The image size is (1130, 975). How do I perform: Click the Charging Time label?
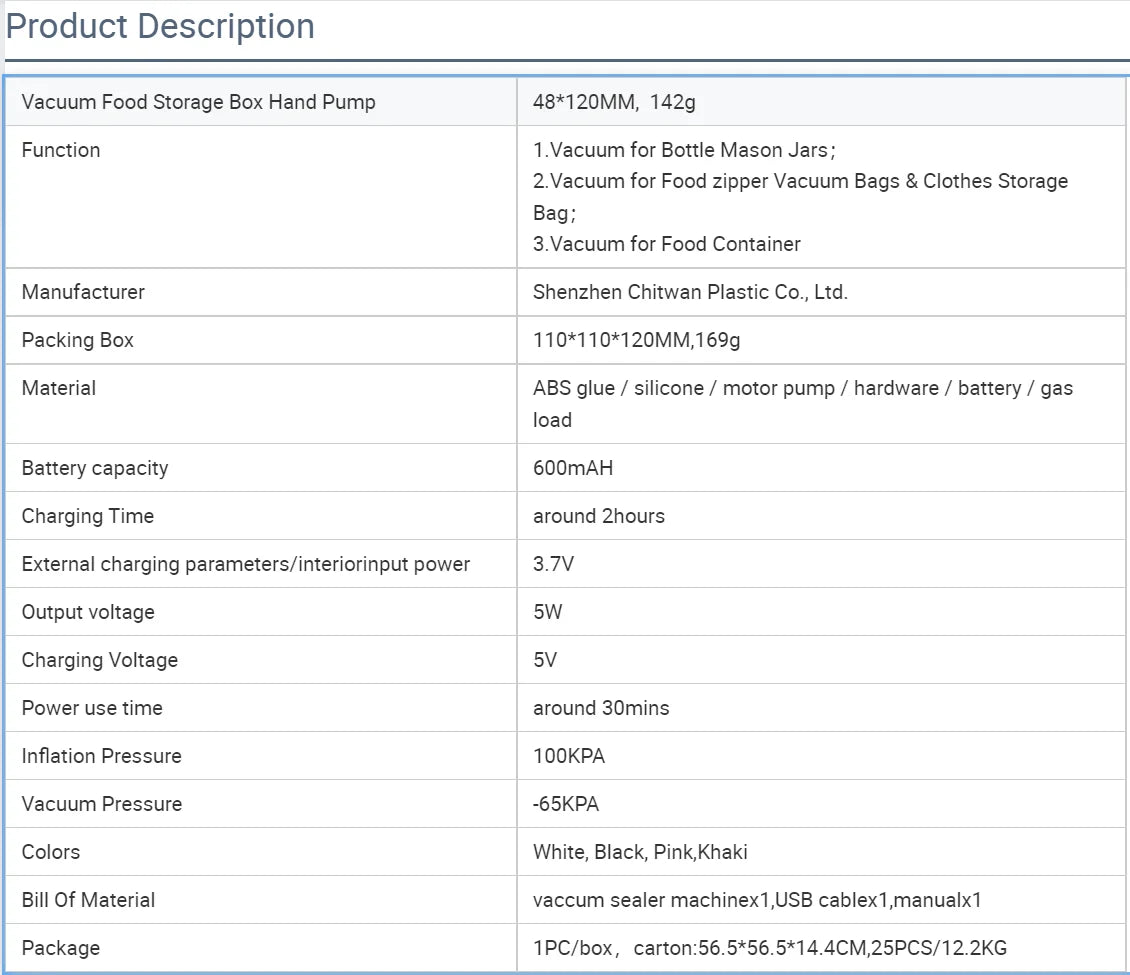(88, 516)
